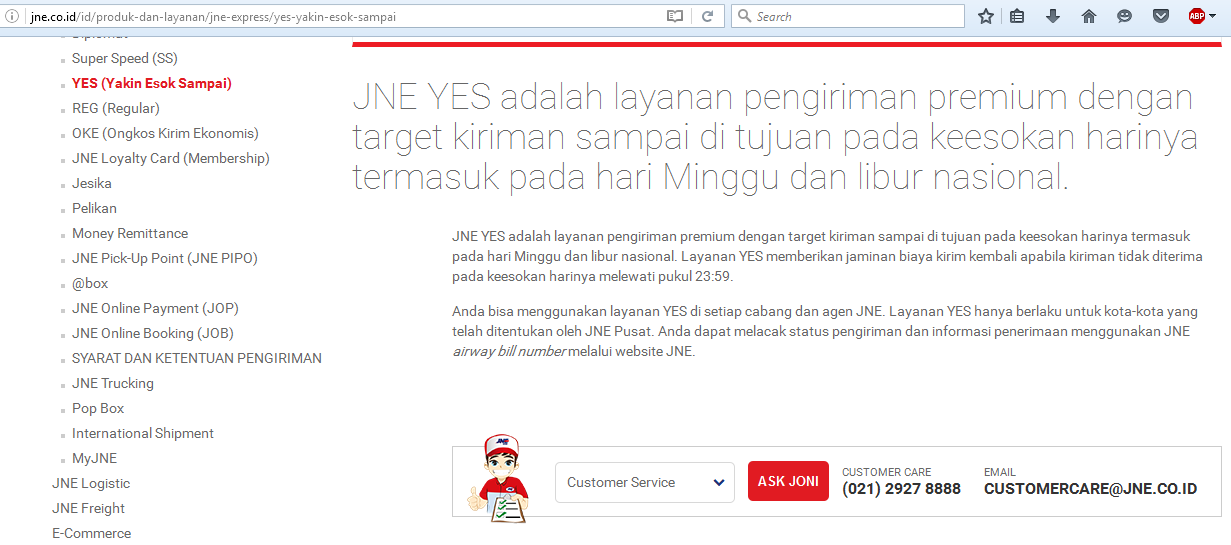Open Pop Box sidebar link
This screenshot has width=1231, height=545.
[98, 408]
